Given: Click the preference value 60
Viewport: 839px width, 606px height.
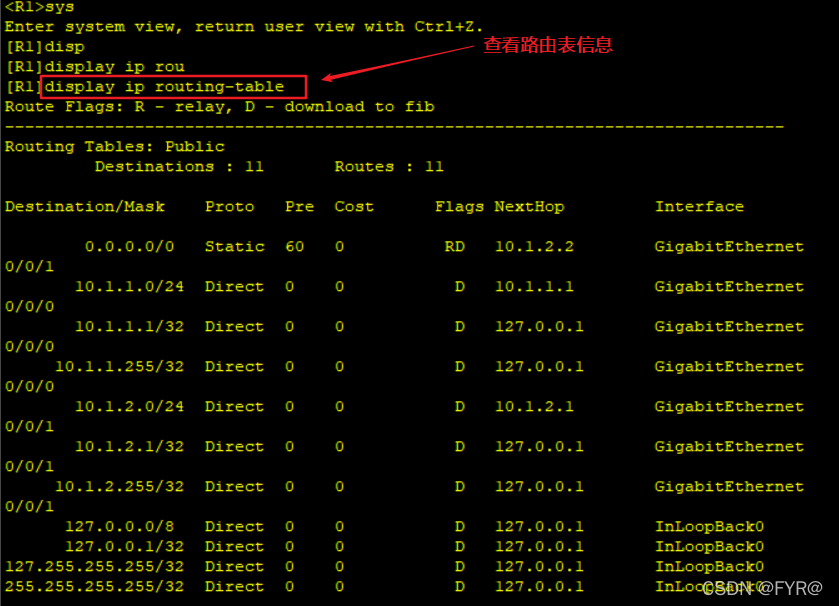Looking at the screenshot, I should coord(294,247).
